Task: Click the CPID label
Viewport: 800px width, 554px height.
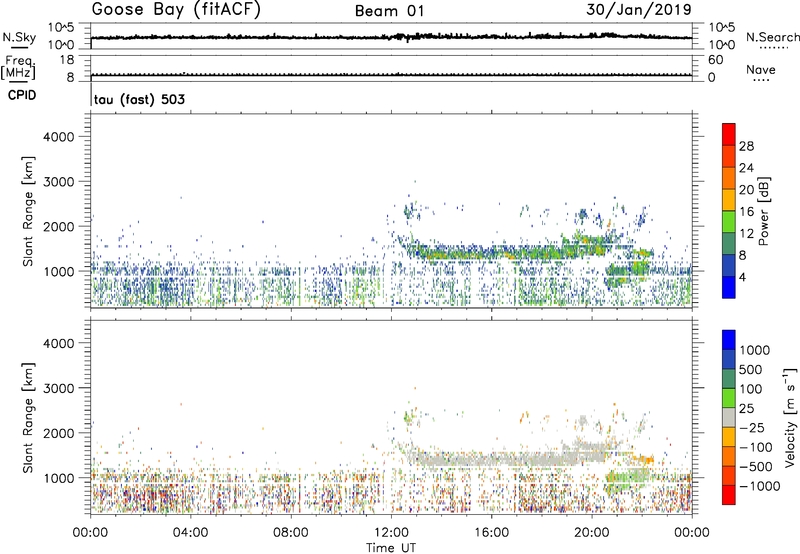Action: point(22,95)
